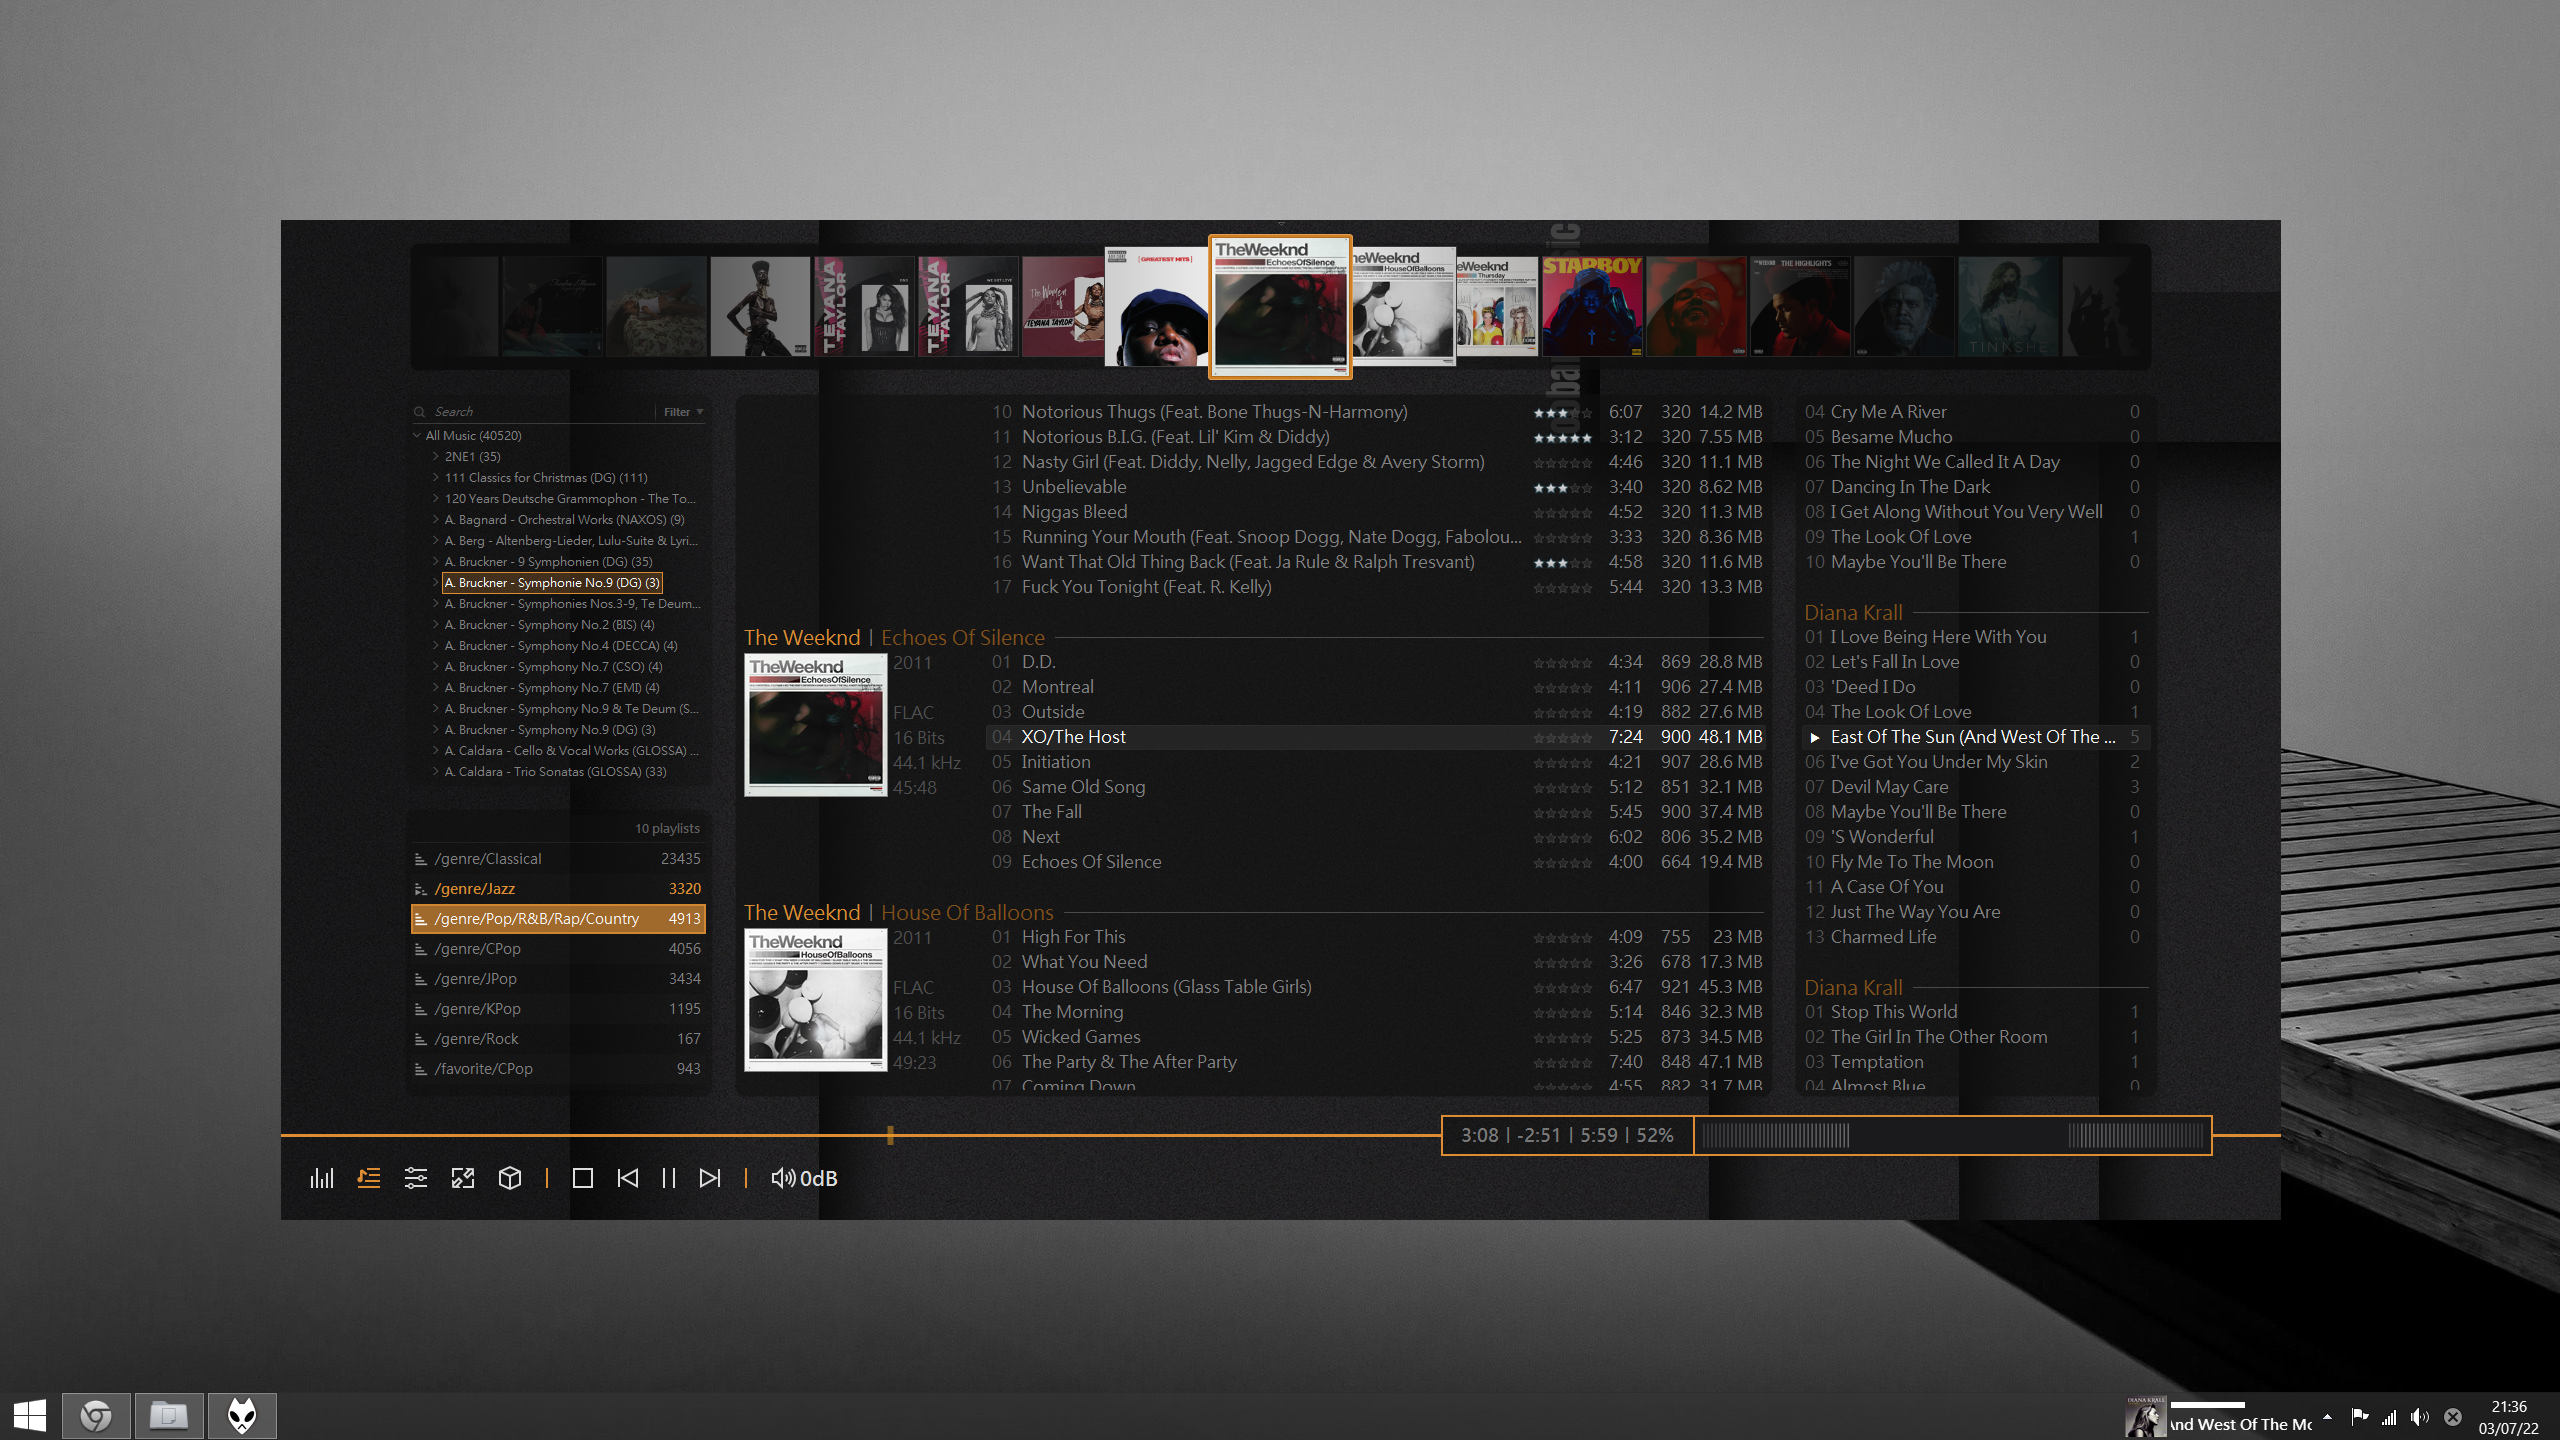
Task: Expand A. Bagnard Orchestral Works node
Action: point(436,519)
